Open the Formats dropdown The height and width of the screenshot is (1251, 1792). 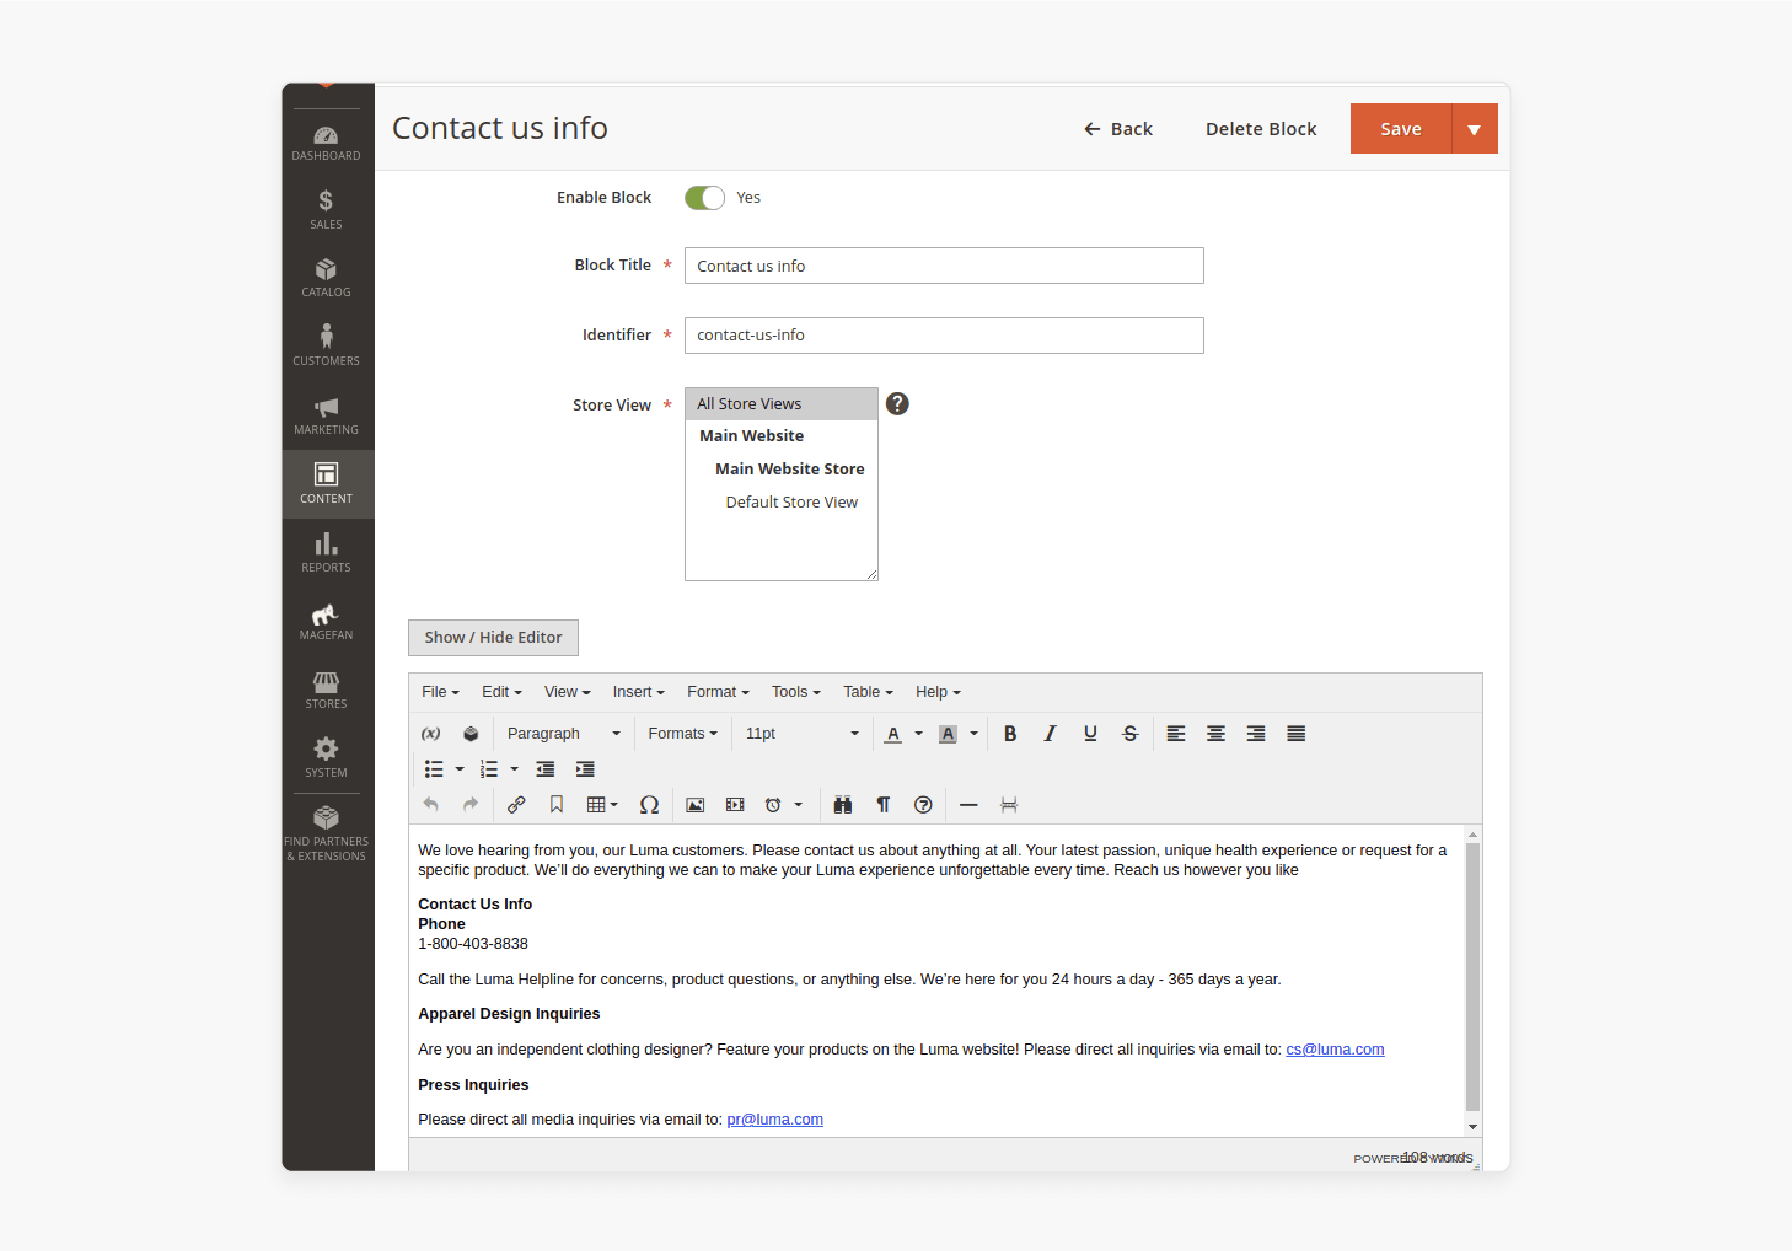click(682, 733)
